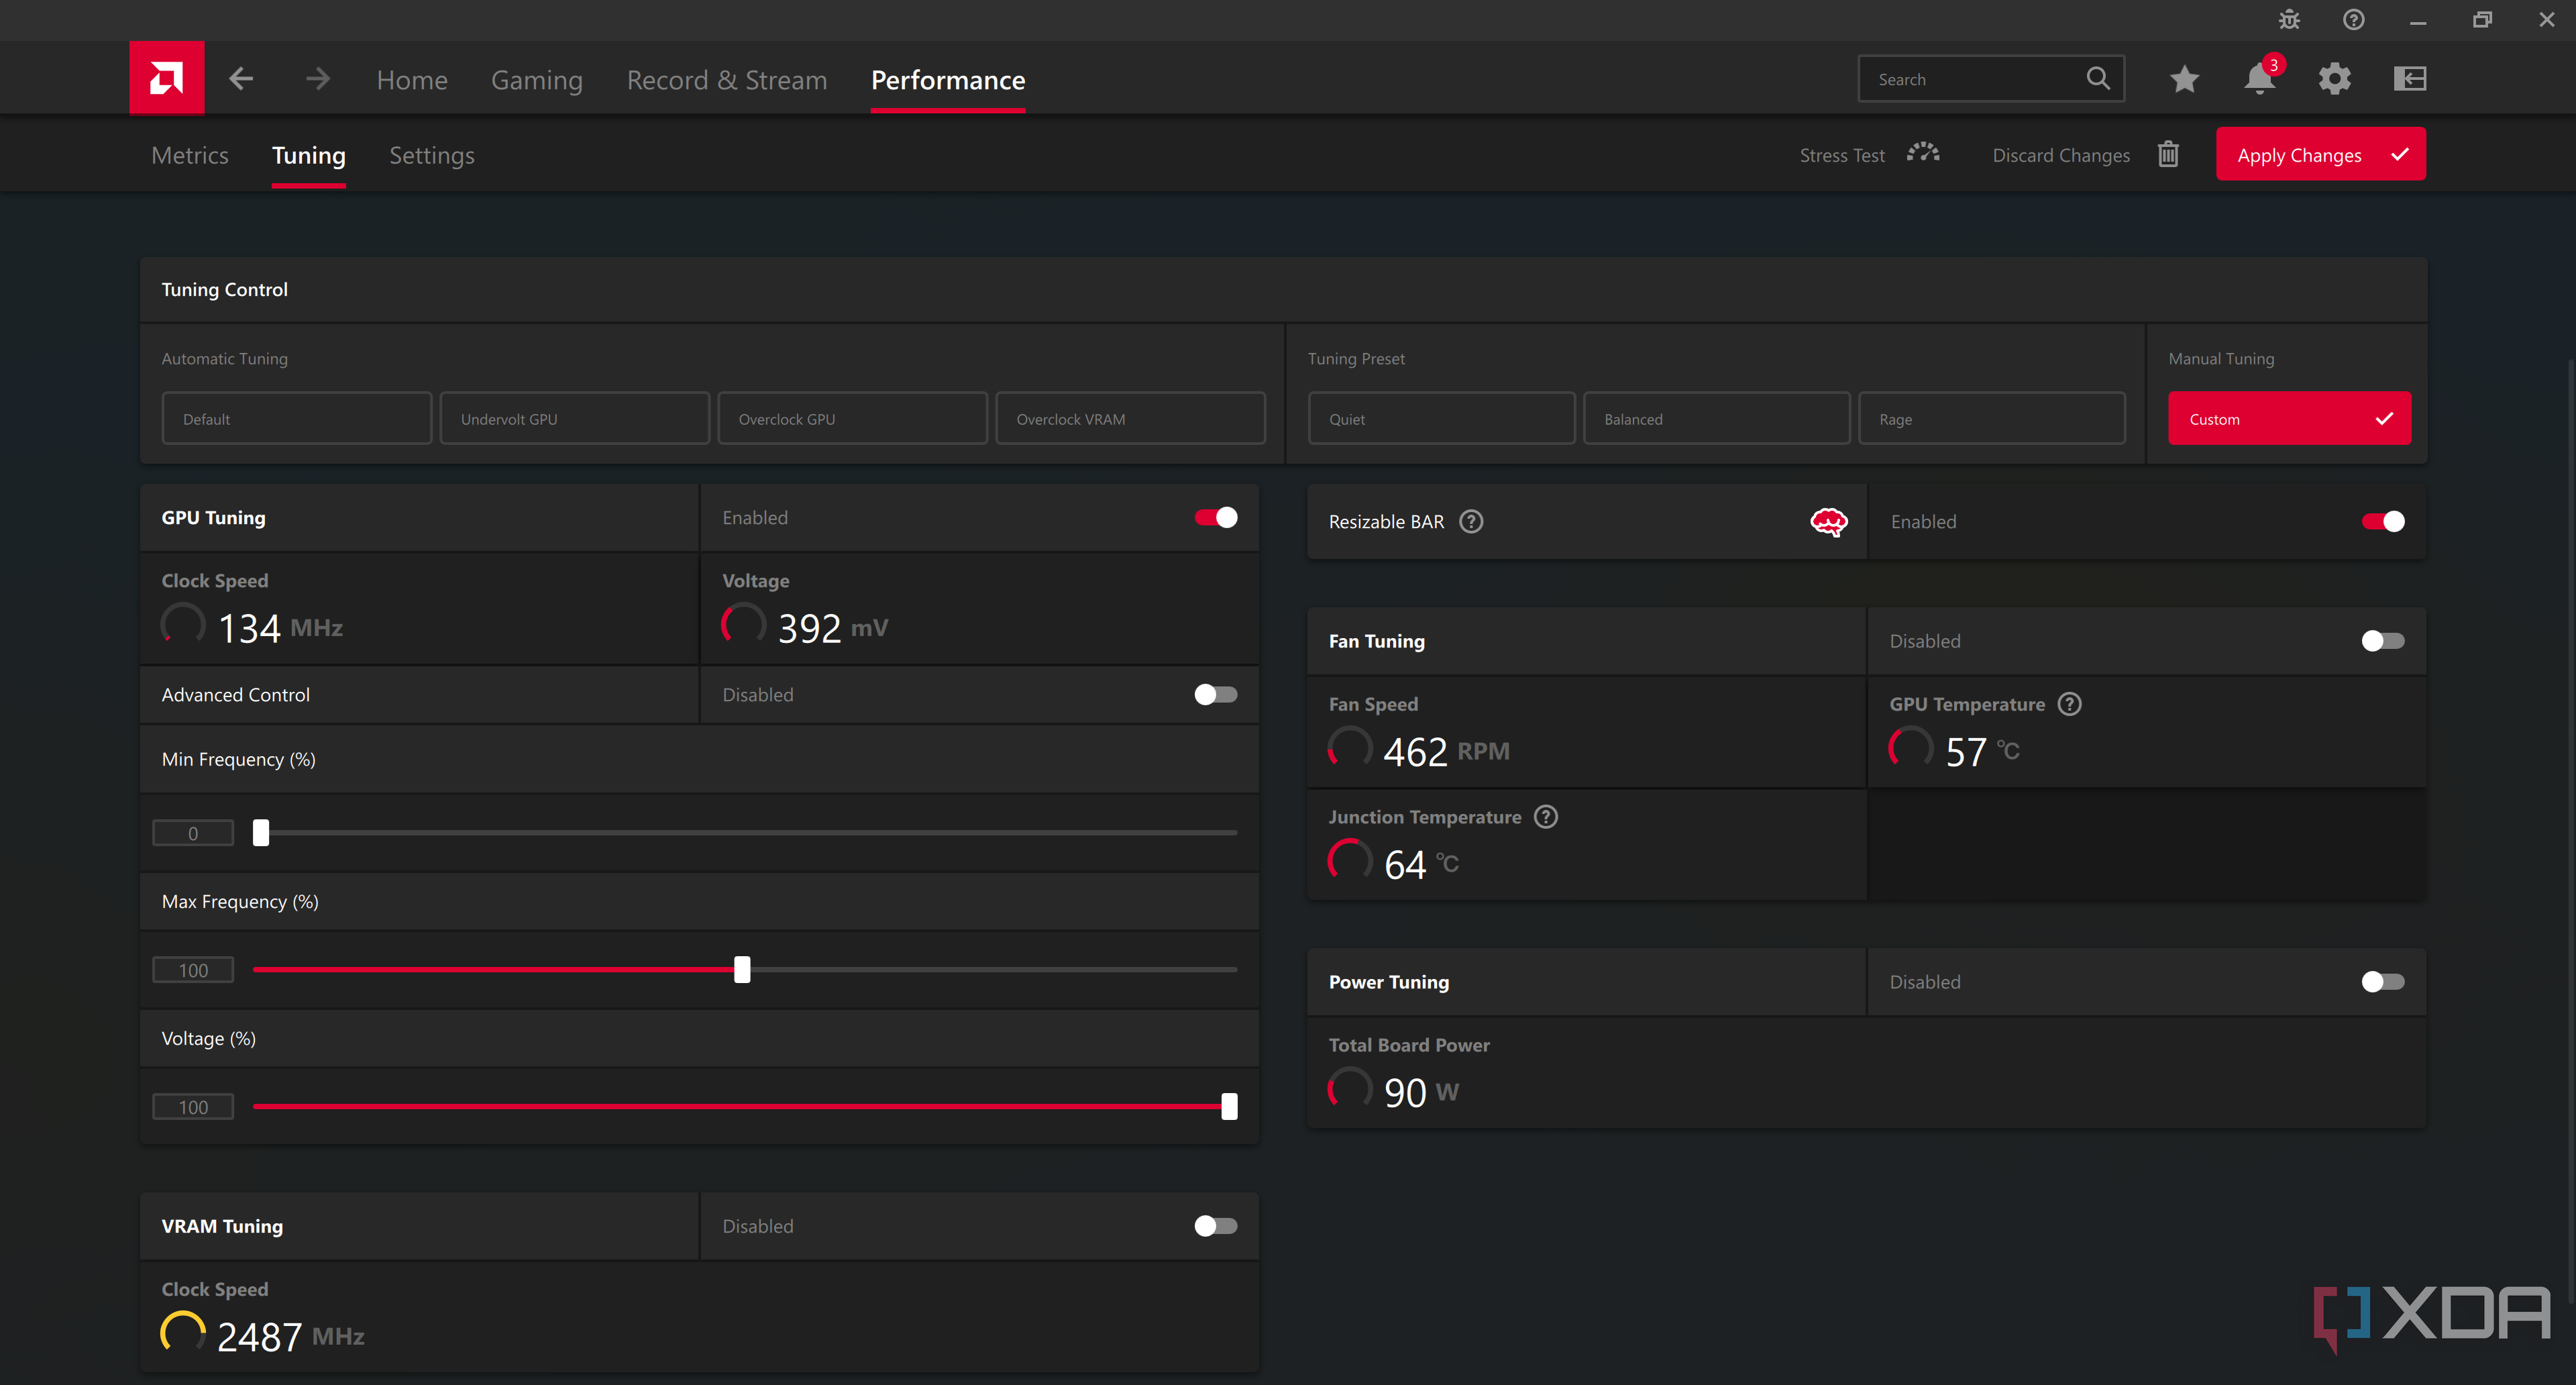The image size is (2576, 1385).
Task: Toggle sidebar panel icon in header
Action: pyautogui.click(x=2410, y=78)
